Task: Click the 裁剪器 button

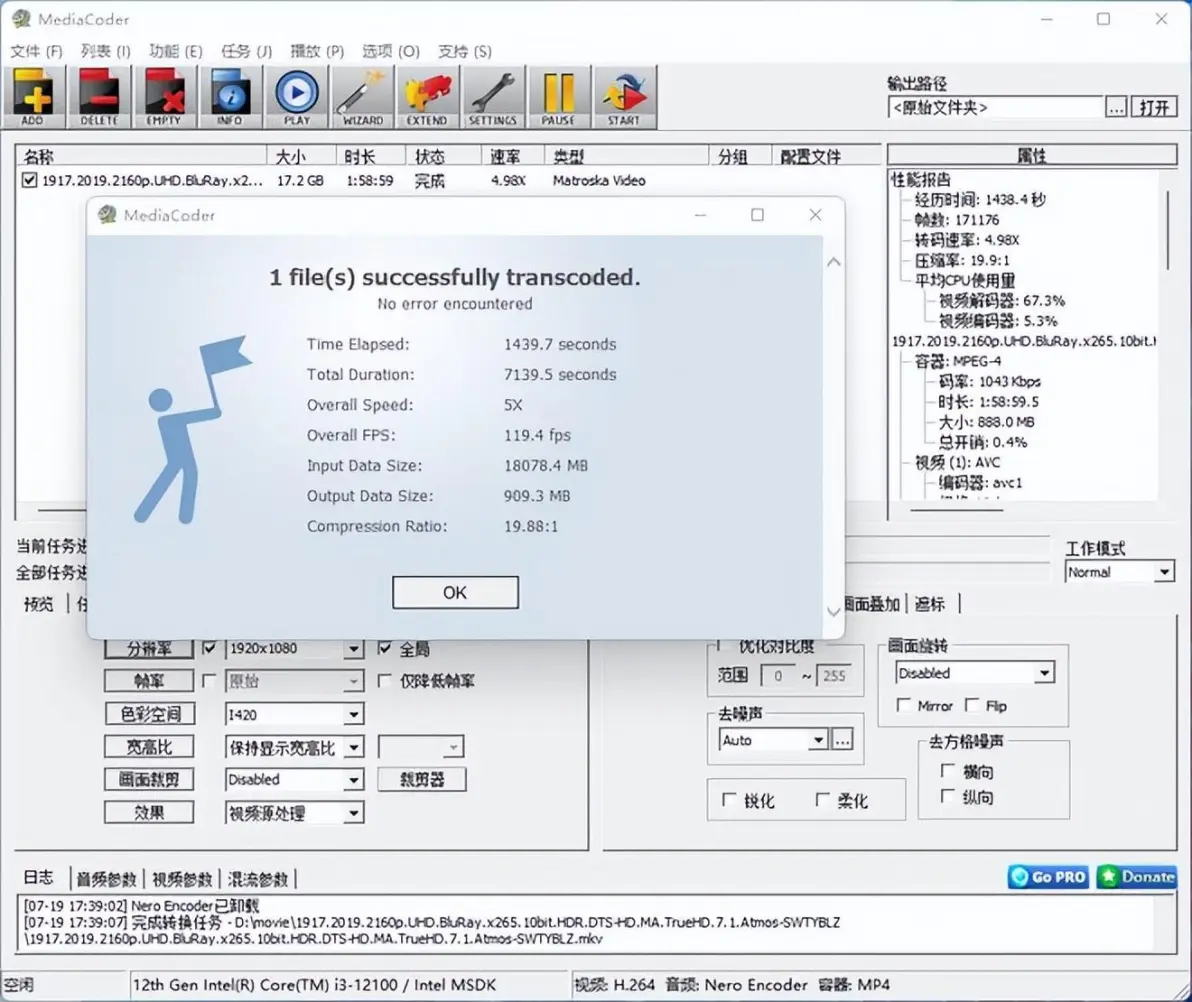Action: point(422,779)
